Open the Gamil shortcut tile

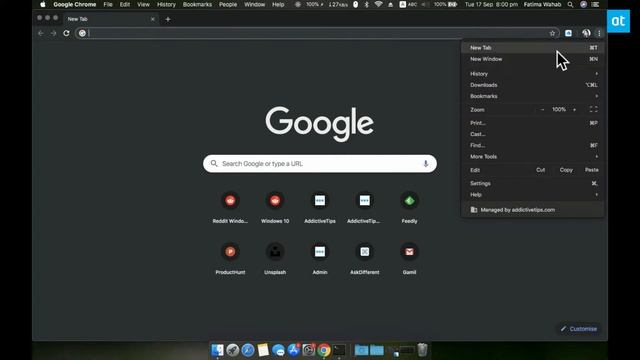tap(409, 259)
